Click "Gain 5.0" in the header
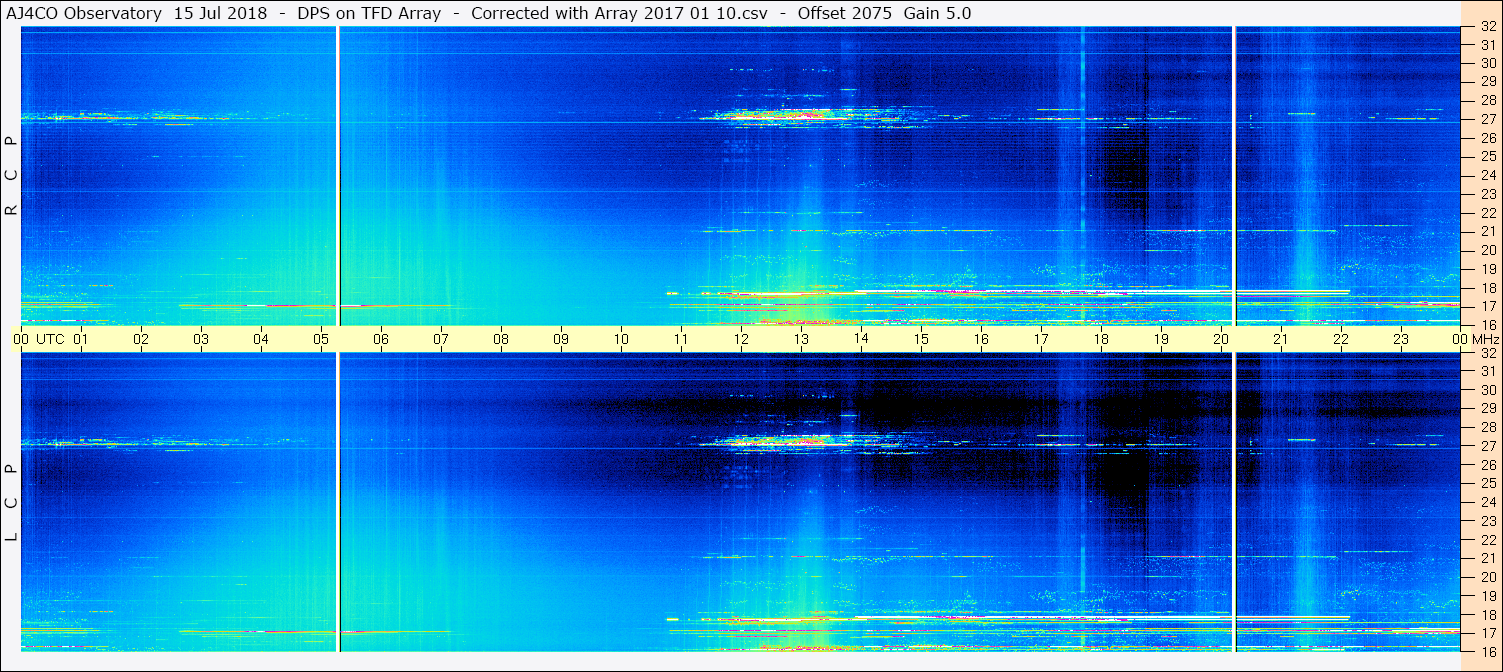Viewport: 1503px width, 672px height. (937, 14)
